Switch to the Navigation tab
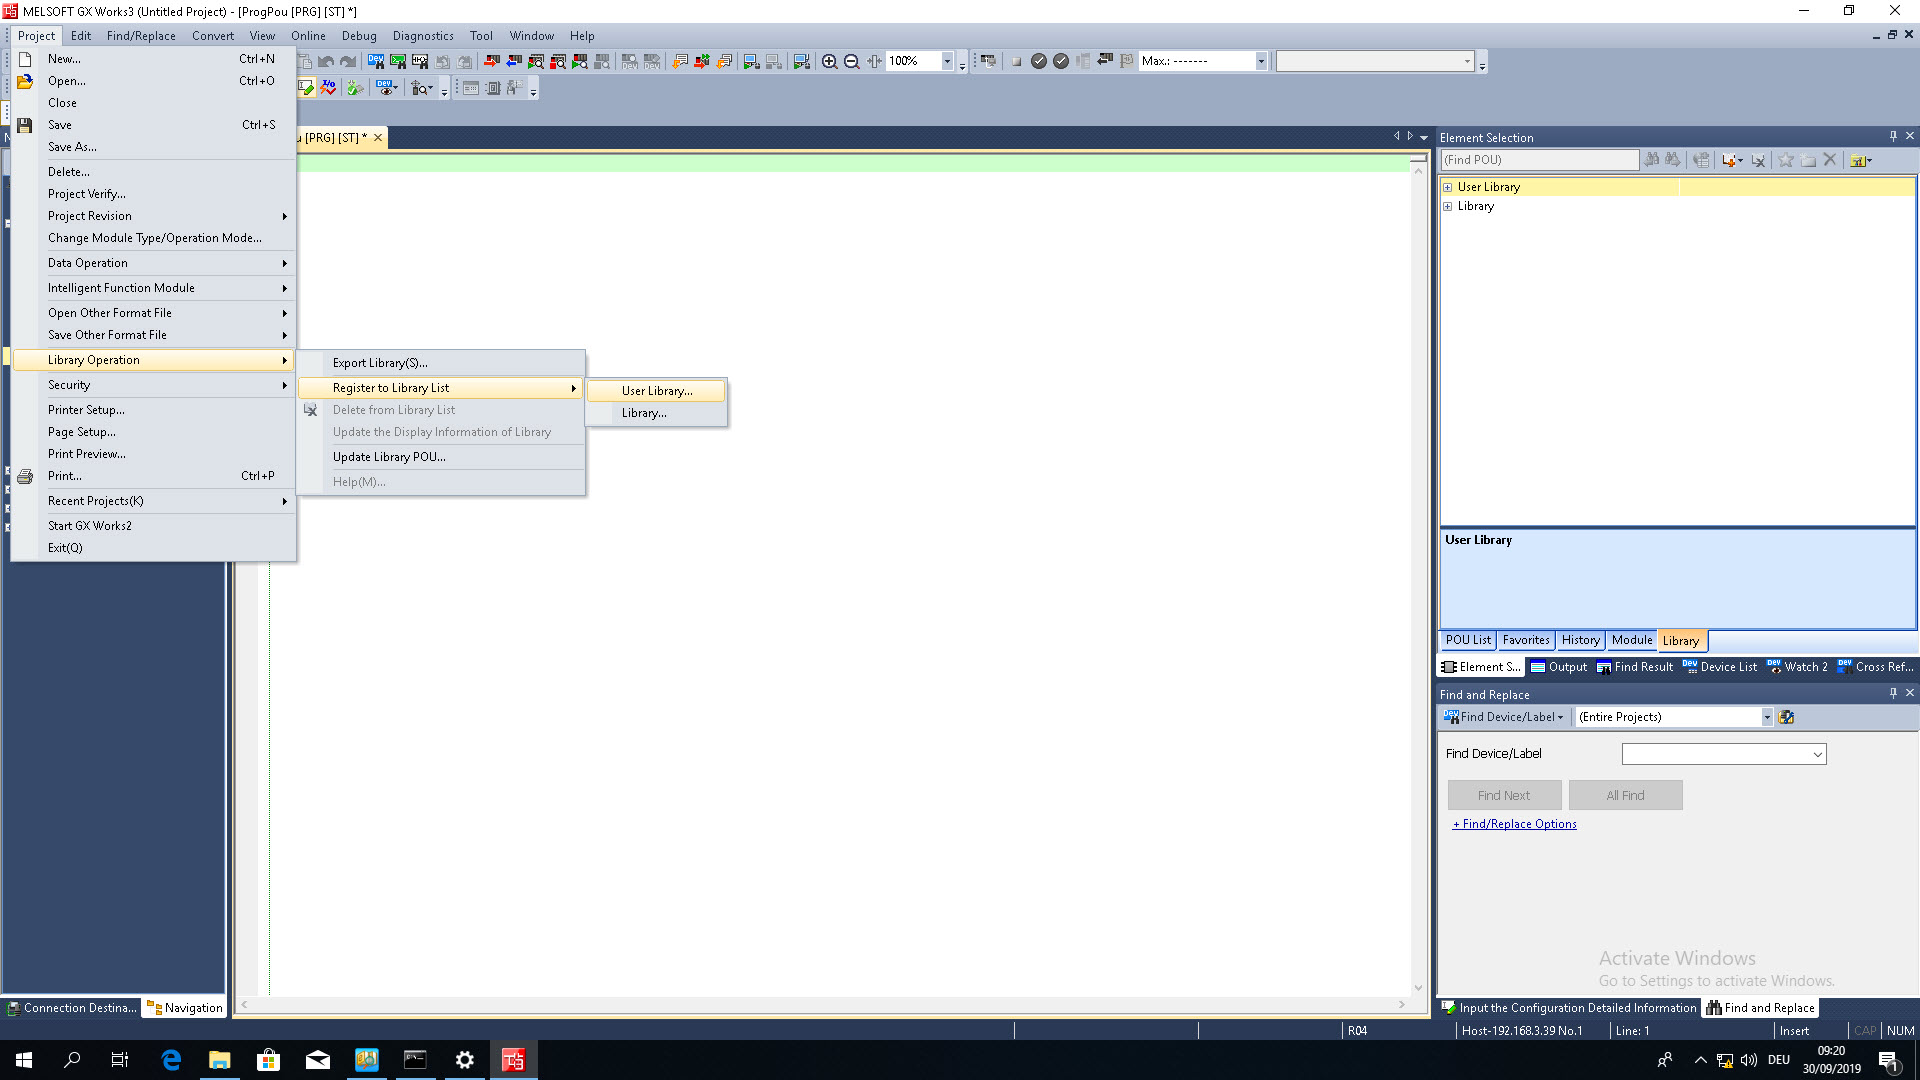The height and width of the screenshot is (1080, 1920). [x=184, y=1008]
